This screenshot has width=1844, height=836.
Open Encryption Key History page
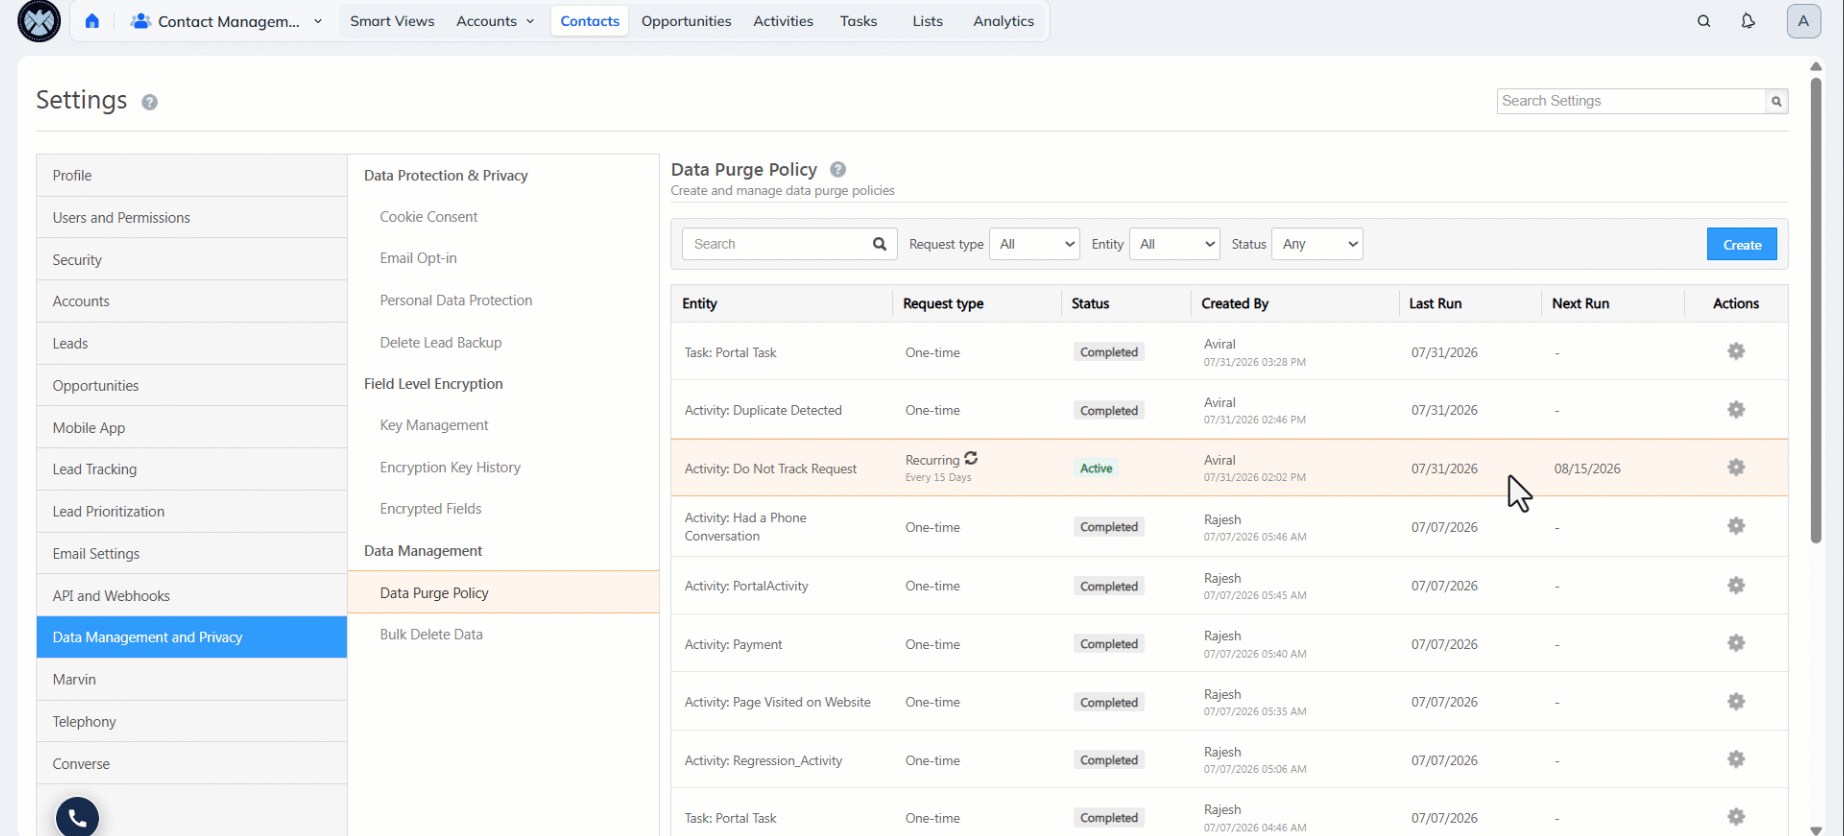[450, 467]
